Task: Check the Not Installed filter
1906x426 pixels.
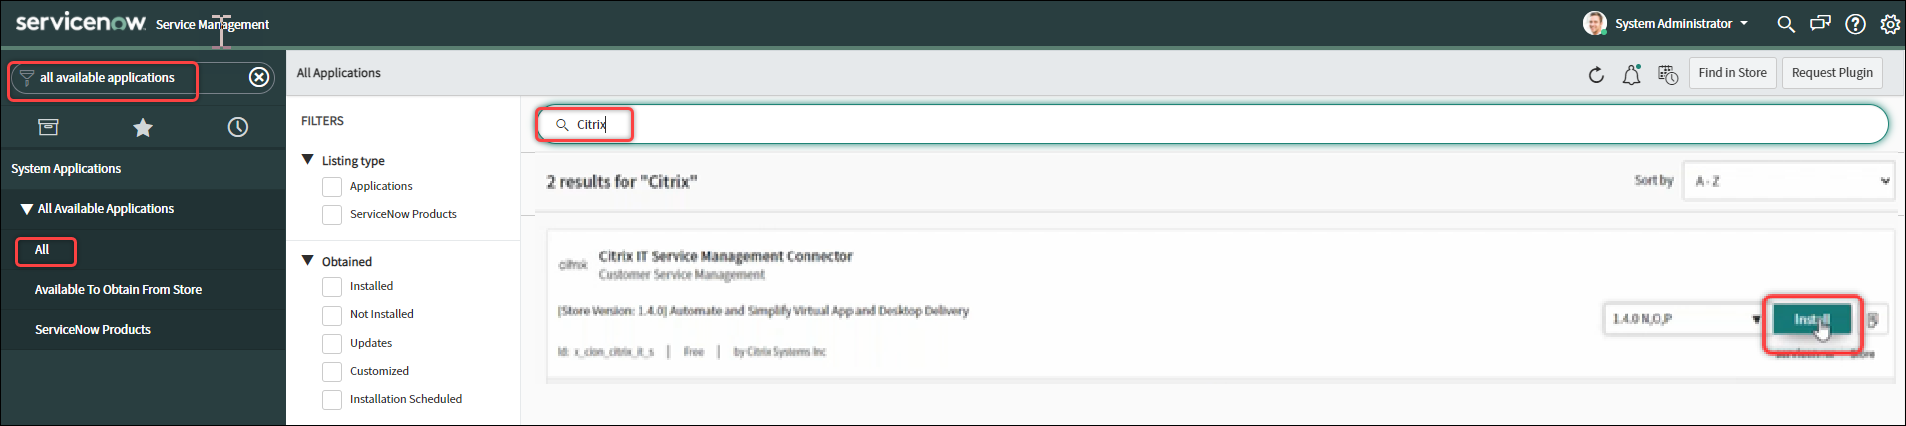Action: click(x=332, y=315)
